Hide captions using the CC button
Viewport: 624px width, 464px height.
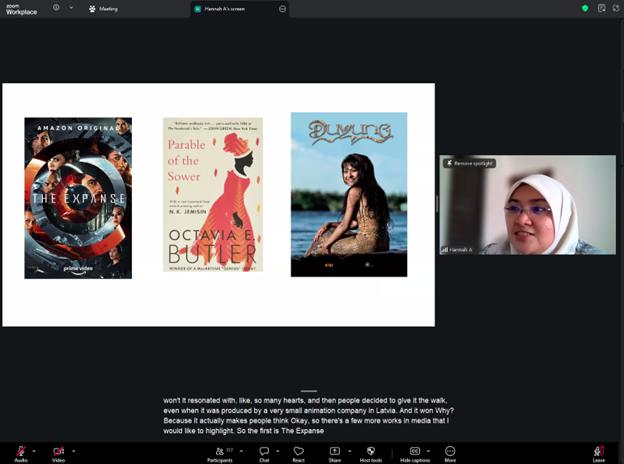point(415,451)
